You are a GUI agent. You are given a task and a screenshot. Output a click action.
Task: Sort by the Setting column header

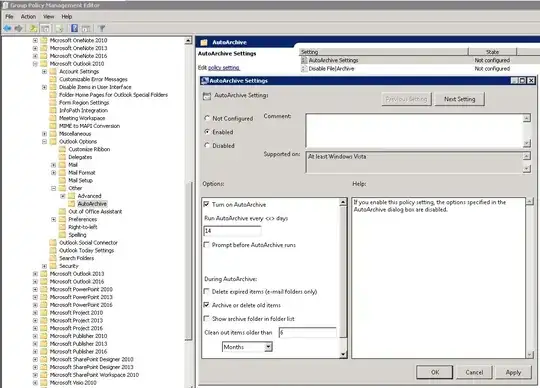click(383, 52)
